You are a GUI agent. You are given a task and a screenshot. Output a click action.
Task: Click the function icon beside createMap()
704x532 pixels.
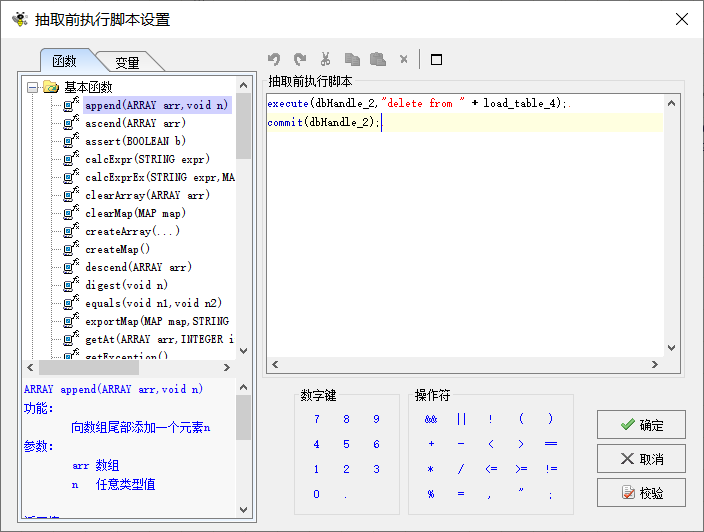tap(71, 248)
